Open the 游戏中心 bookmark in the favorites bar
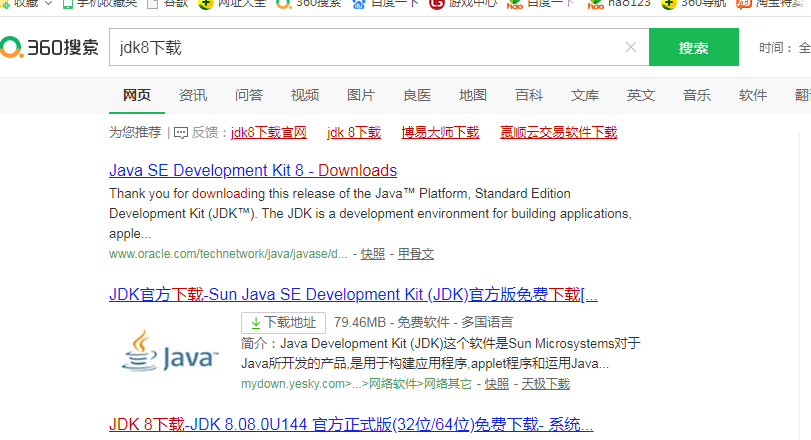This screenshot has height=440, width=811. (463, 4)
